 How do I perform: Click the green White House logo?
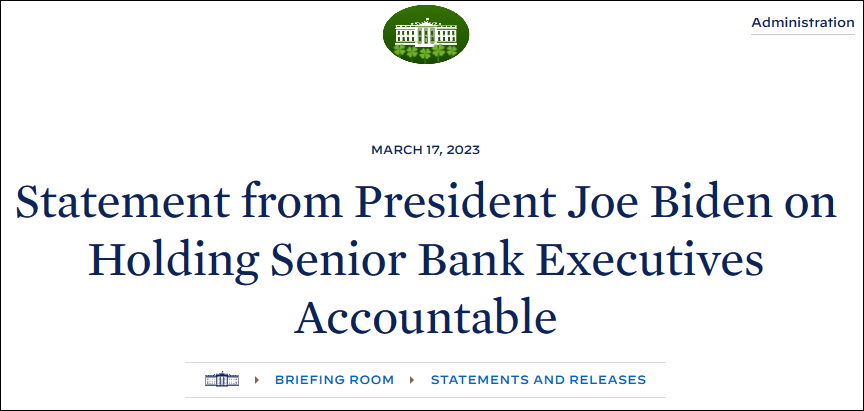(426, 34)
